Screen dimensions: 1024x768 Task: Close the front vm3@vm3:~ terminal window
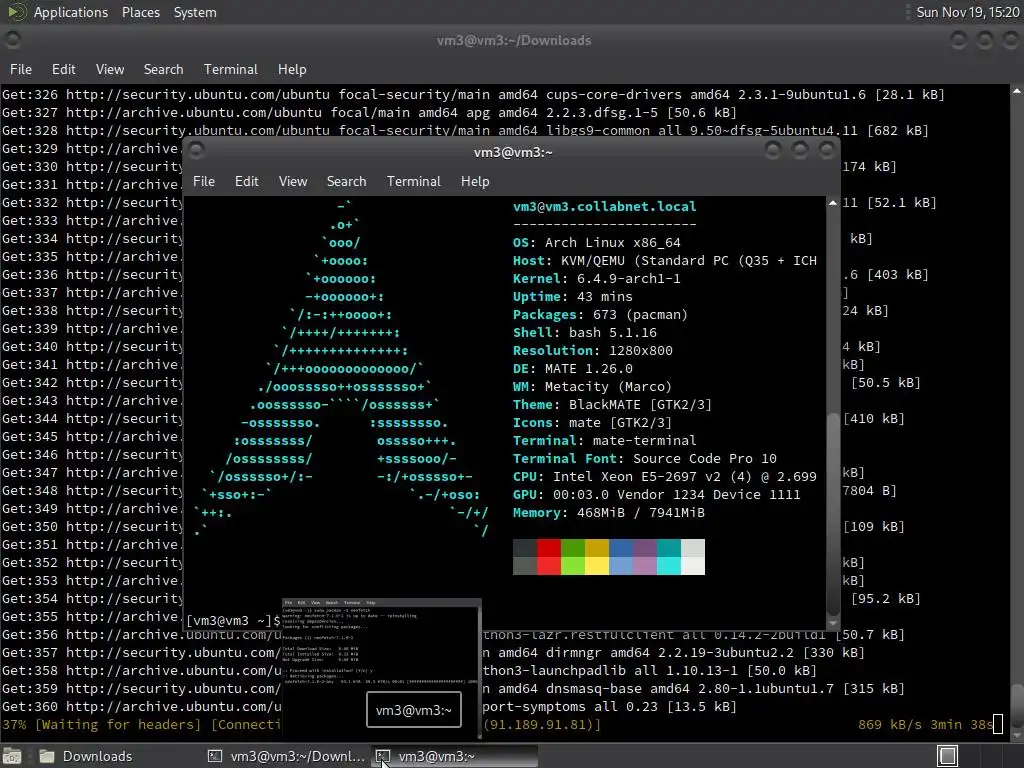827,151
